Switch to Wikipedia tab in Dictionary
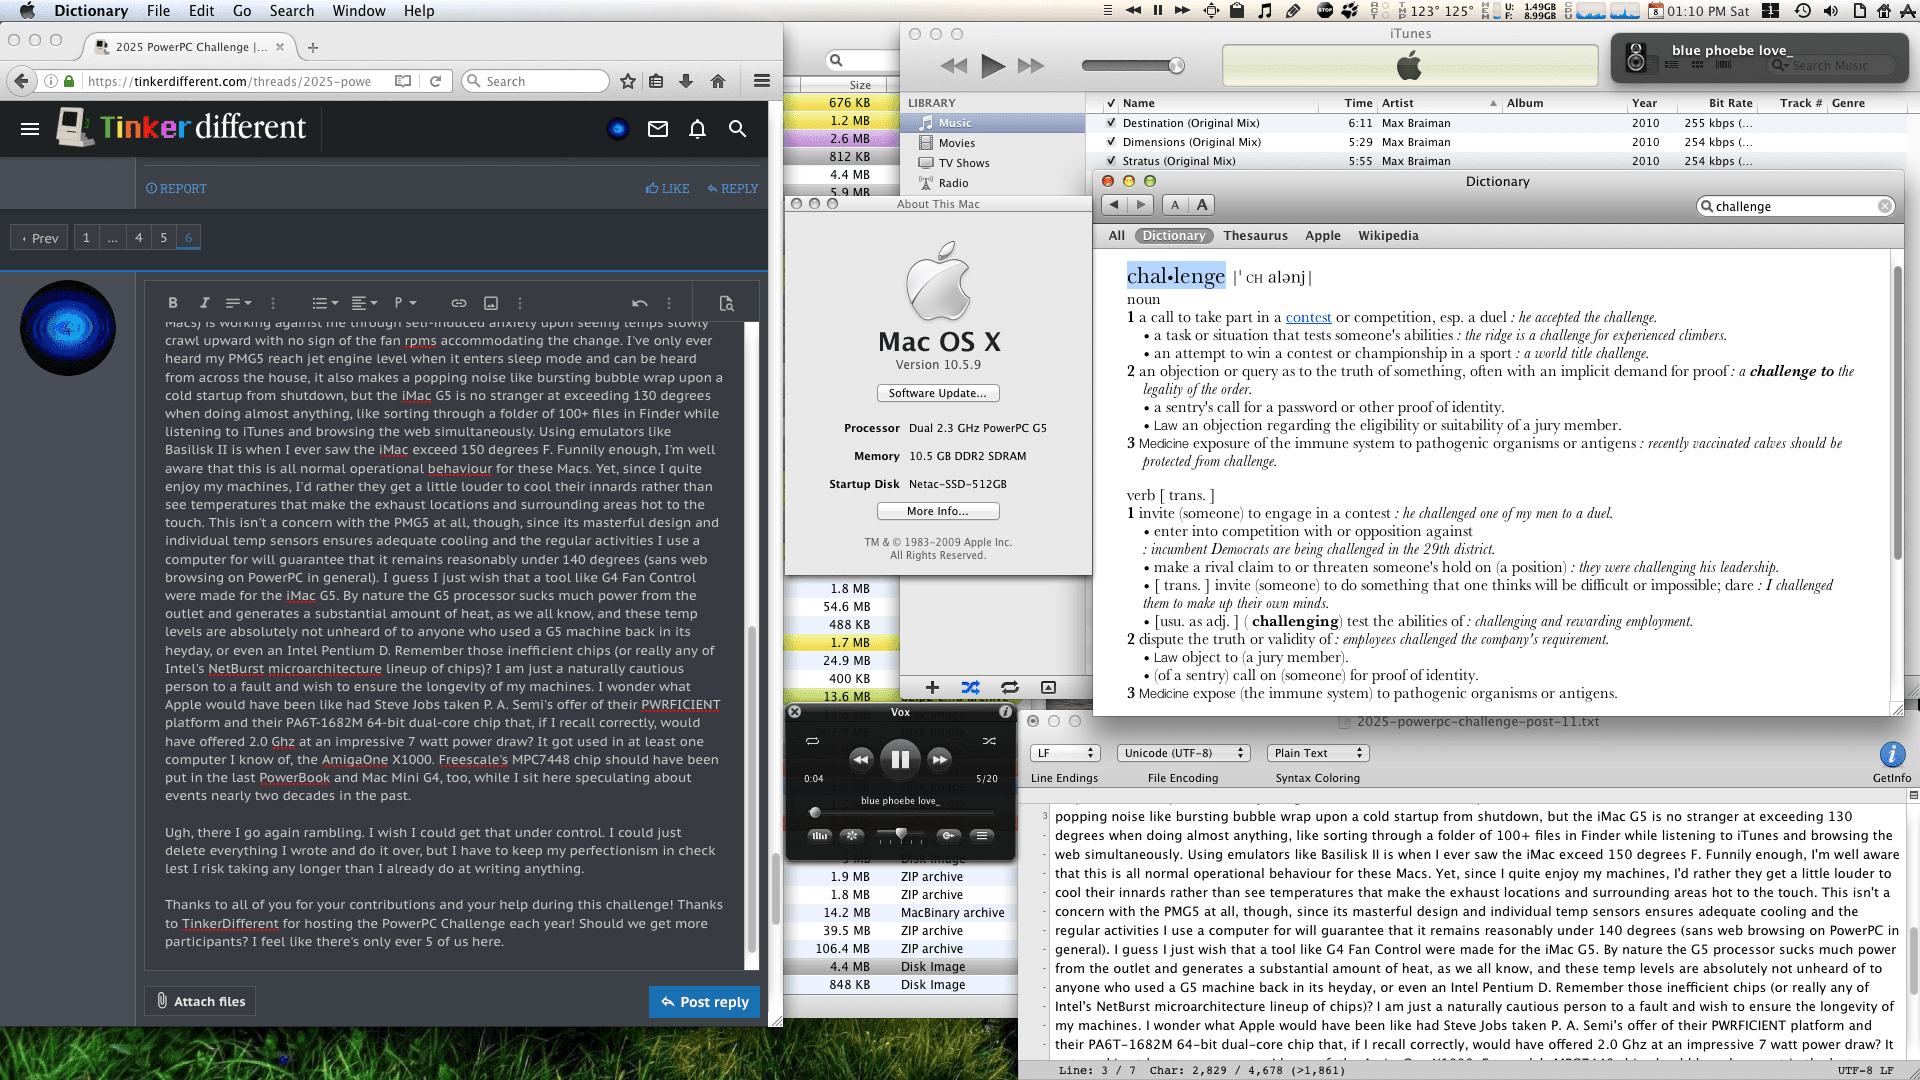1920x1080 pixels. tap(1388, 236)
